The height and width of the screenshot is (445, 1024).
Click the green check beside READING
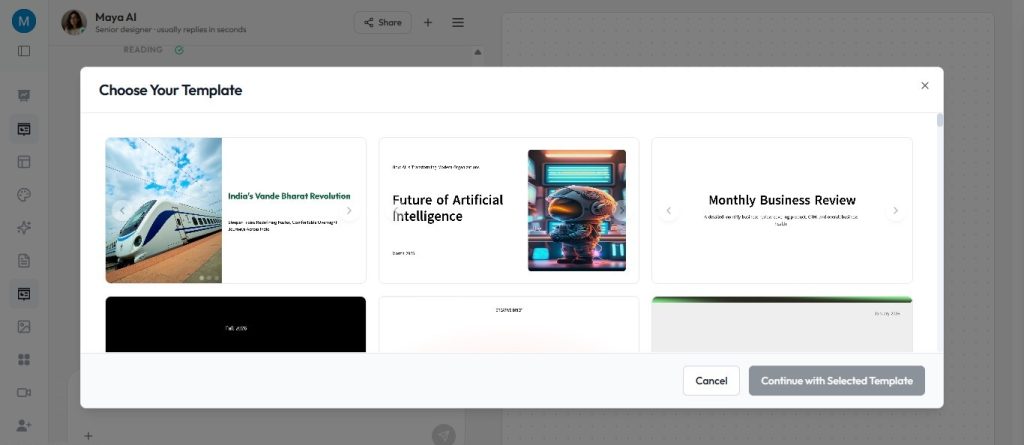pos(179,50)
